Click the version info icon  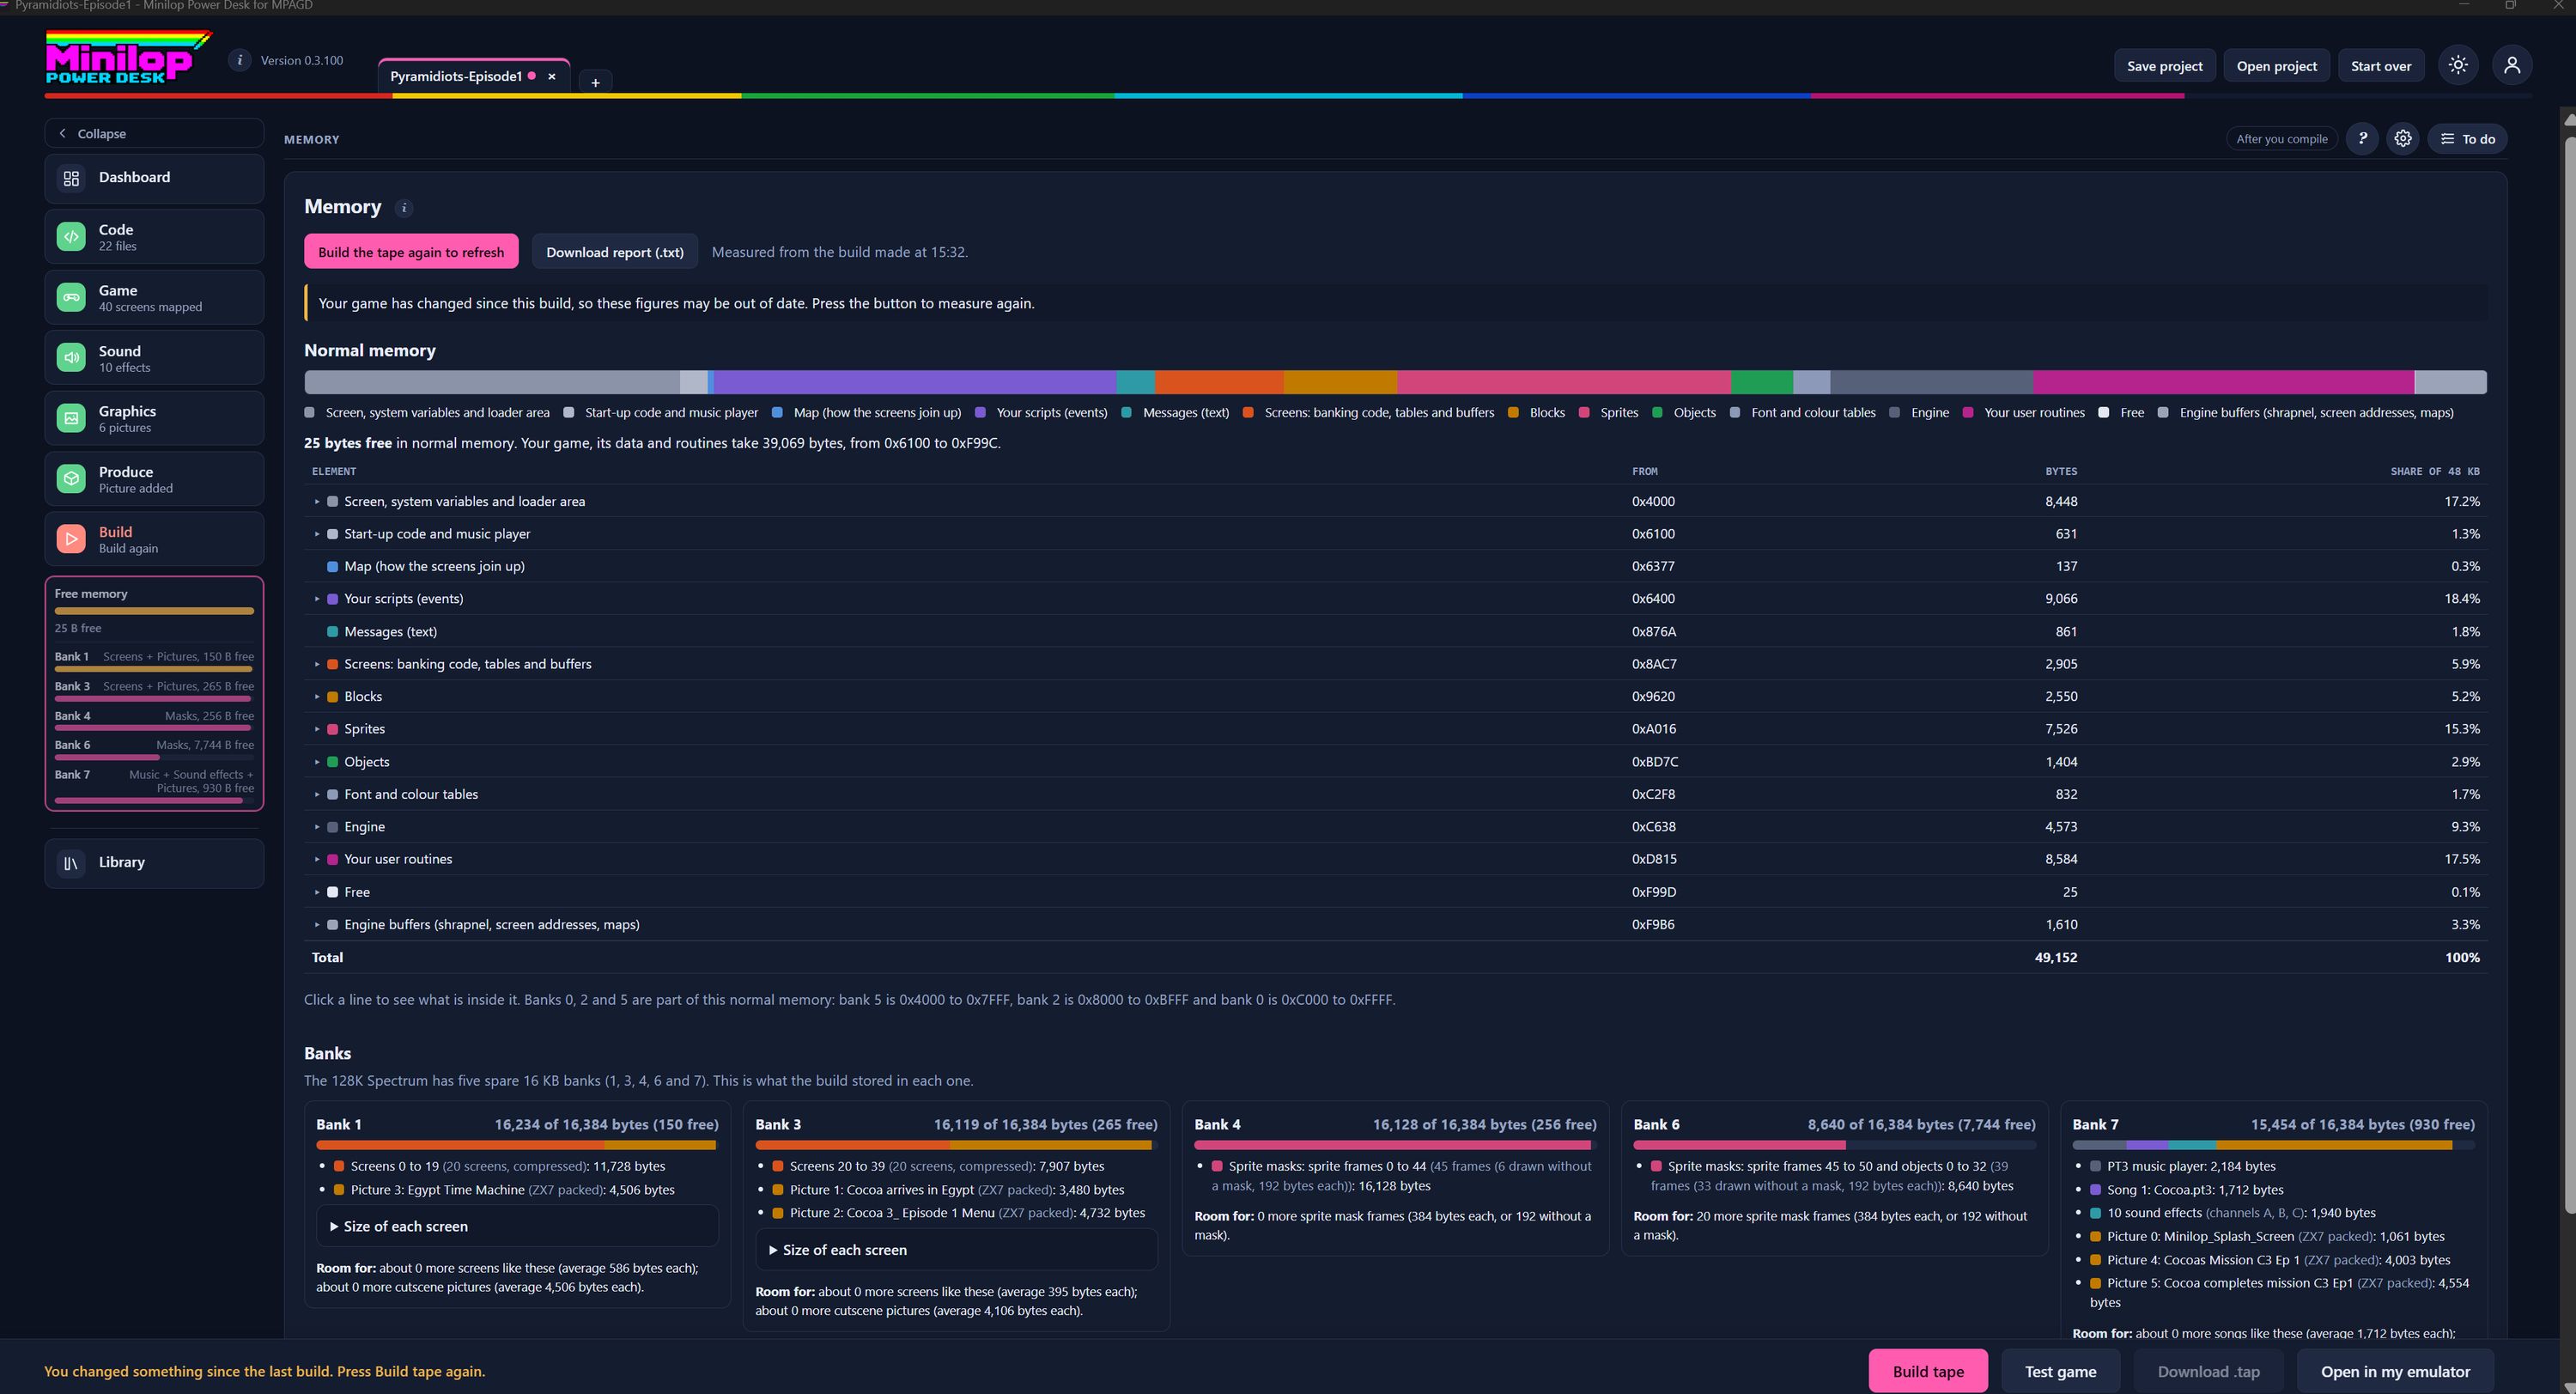click(x=239, y=60)
